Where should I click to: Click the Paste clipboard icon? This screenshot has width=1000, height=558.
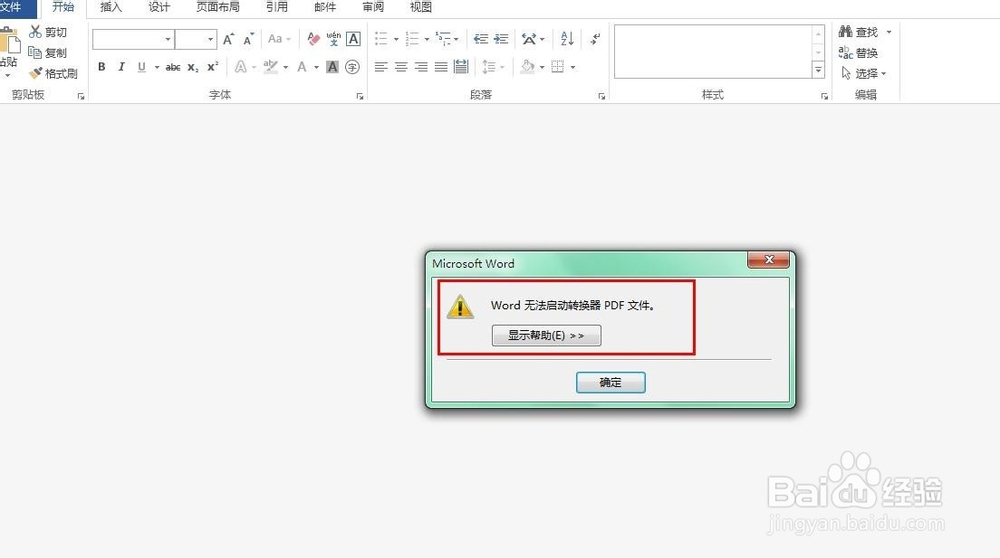click(x=10, y=40)
